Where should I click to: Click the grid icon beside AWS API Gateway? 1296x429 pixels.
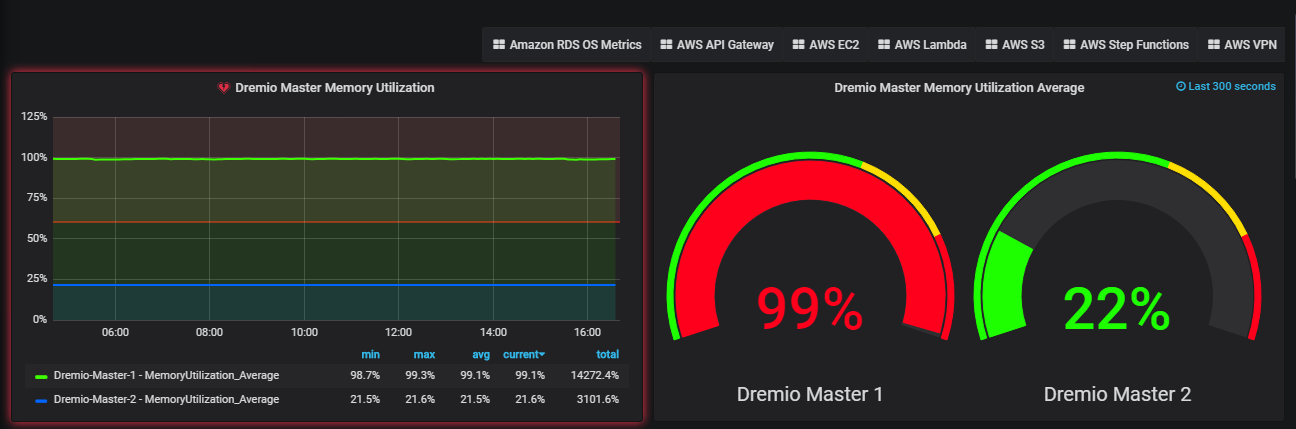pos(666,45)
